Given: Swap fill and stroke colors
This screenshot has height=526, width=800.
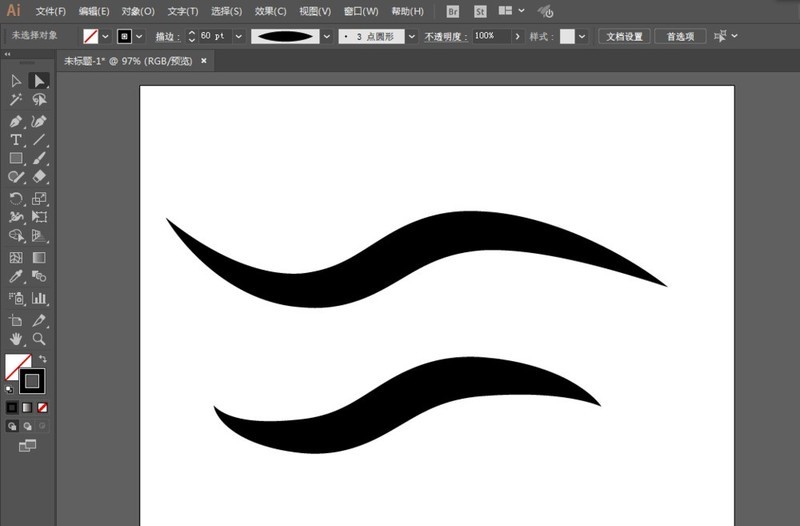Looking at the screenshot, I should 43,359.
